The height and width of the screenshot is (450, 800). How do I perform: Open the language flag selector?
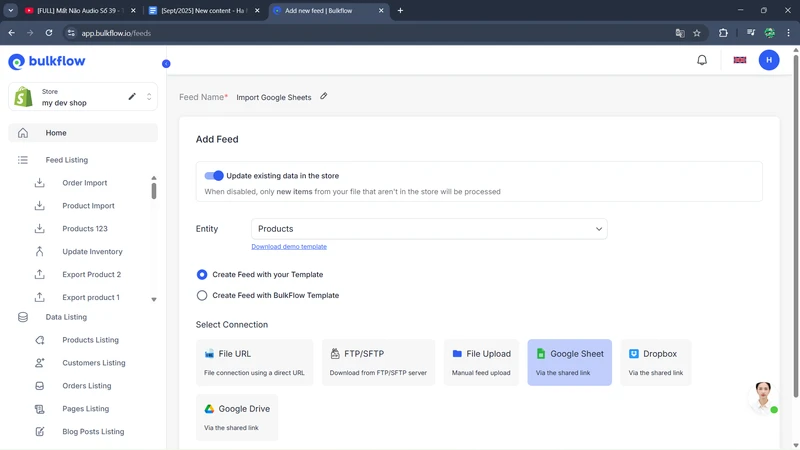[x=740, y=60]
